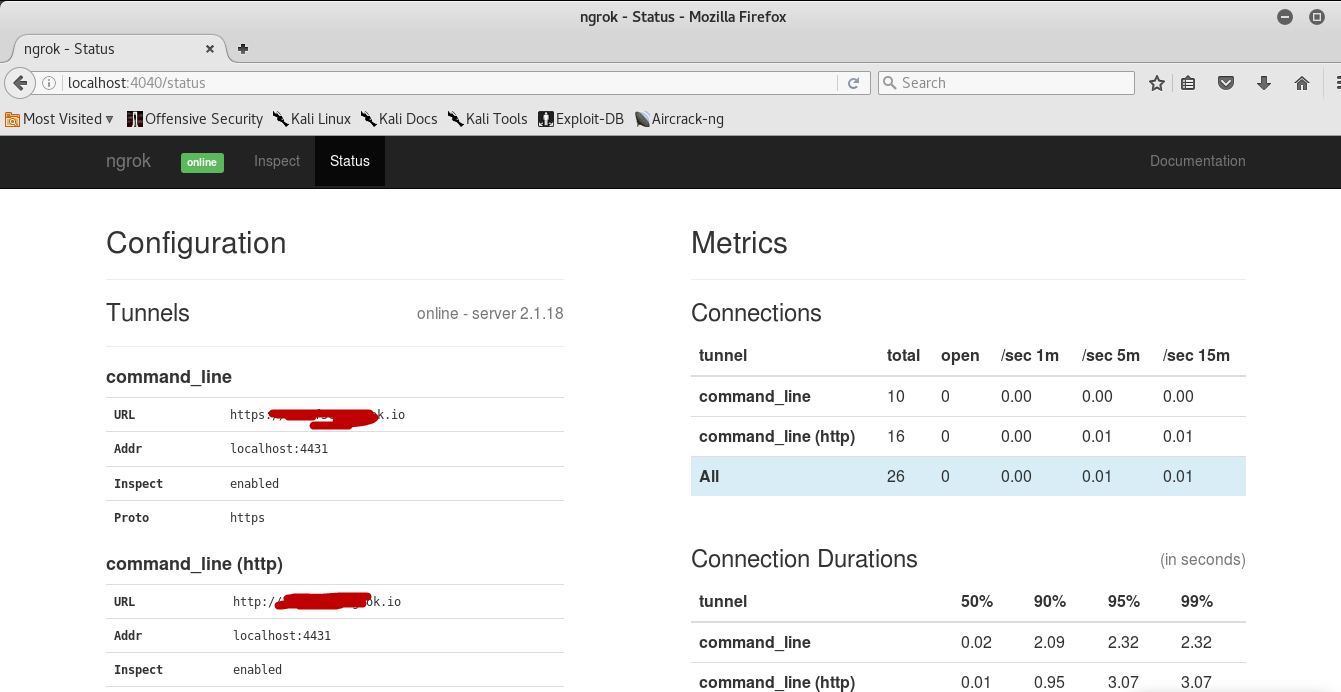The image size is (1341, 692).
Task: Click the "total" column header
Action: [x=902, y=356]
